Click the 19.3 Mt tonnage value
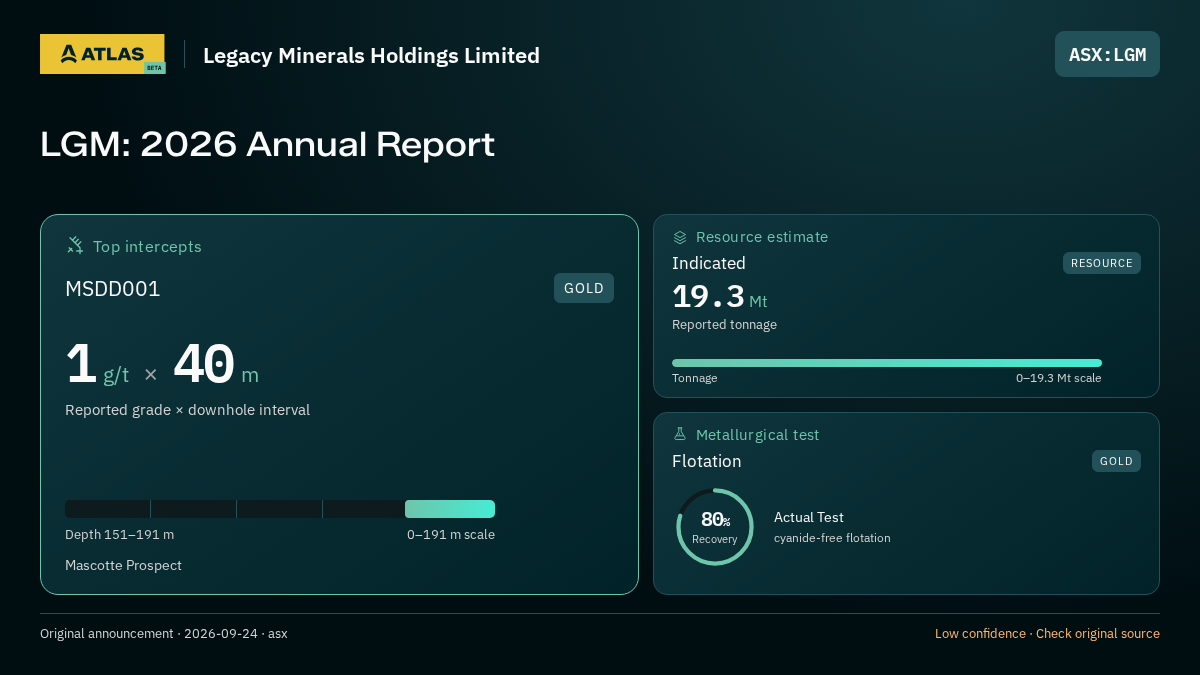The height and width of the screenshot is (675, 1200). [x=720, y=297]
